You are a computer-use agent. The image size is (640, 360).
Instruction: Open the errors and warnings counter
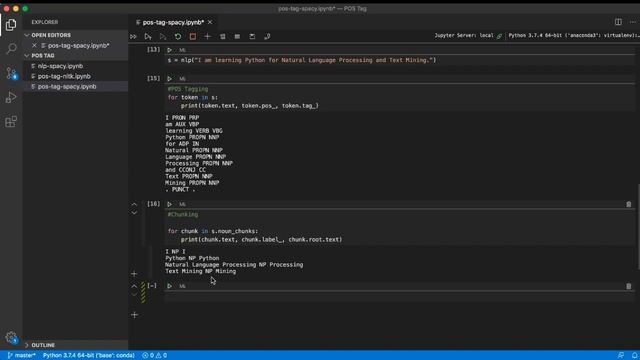click(x=154, y=355)
